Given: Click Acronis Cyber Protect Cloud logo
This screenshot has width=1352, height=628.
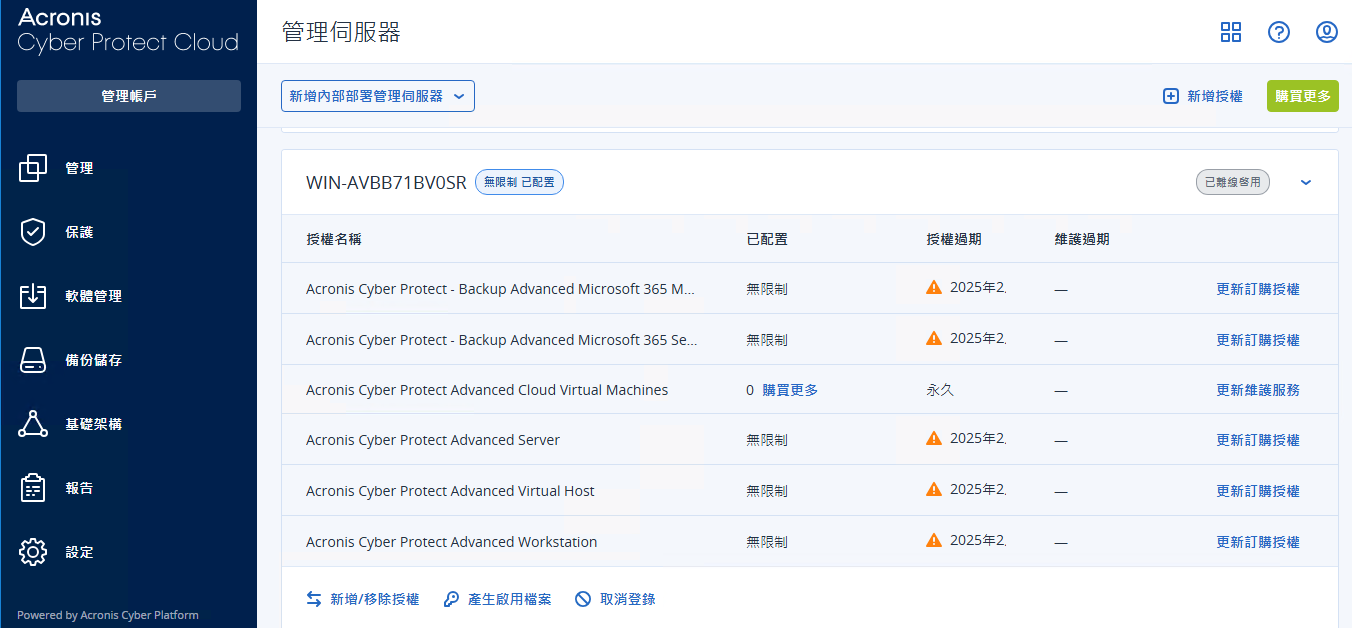Looking at the screenshot, I should click(128, 30).
